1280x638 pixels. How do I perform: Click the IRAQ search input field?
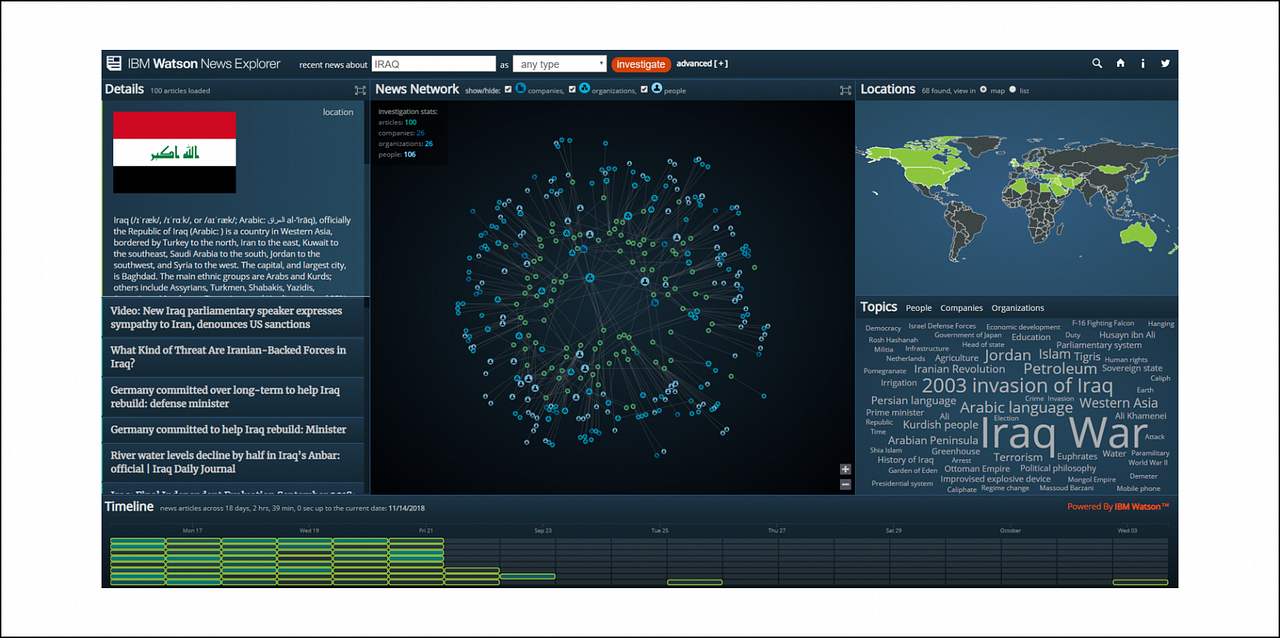click(x=433, y=64)
